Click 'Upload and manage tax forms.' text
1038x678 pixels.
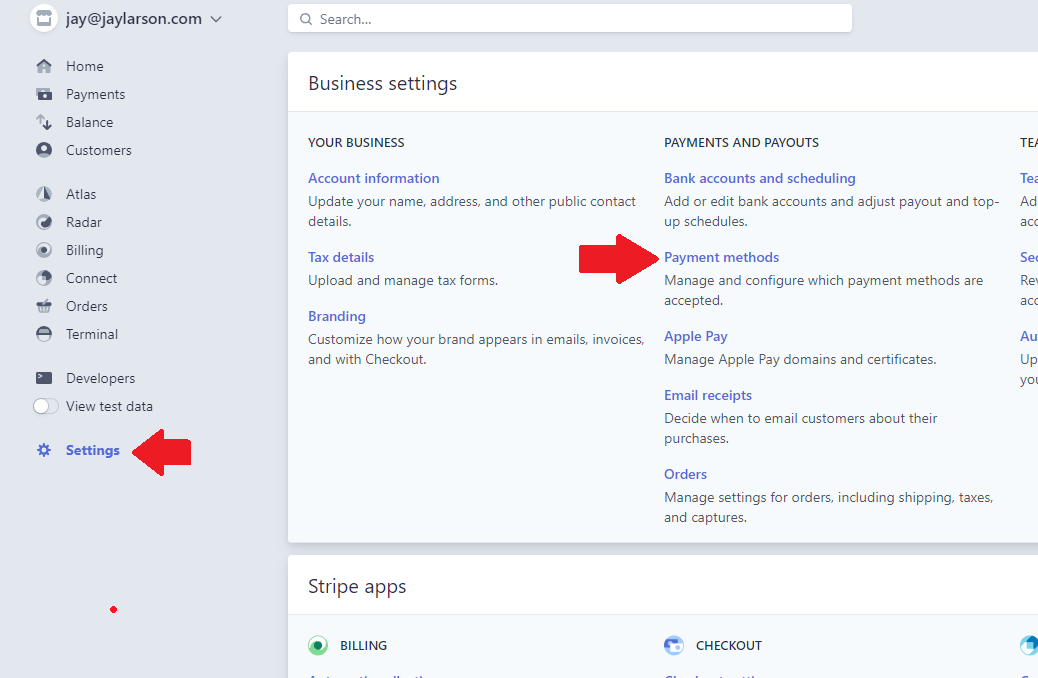click(x=402, y=281)
